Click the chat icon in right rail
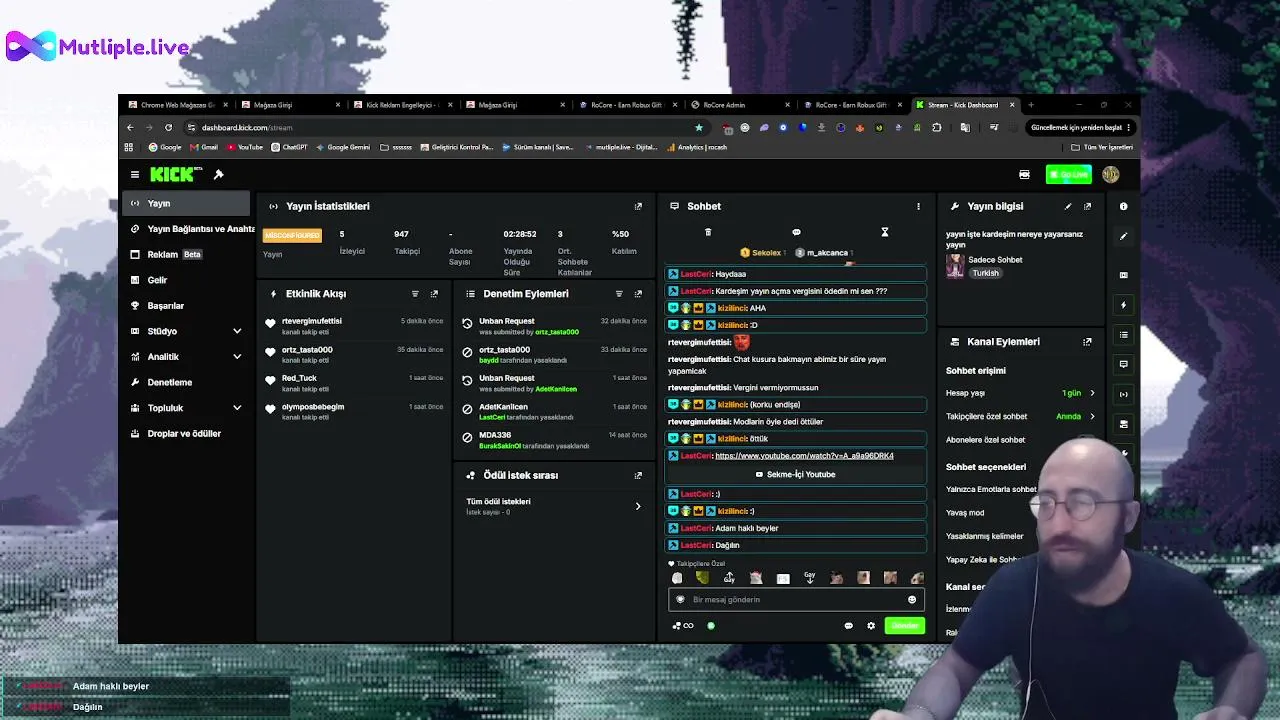The width and height of the screenshot is (1280, 720). click(1123, 364)
